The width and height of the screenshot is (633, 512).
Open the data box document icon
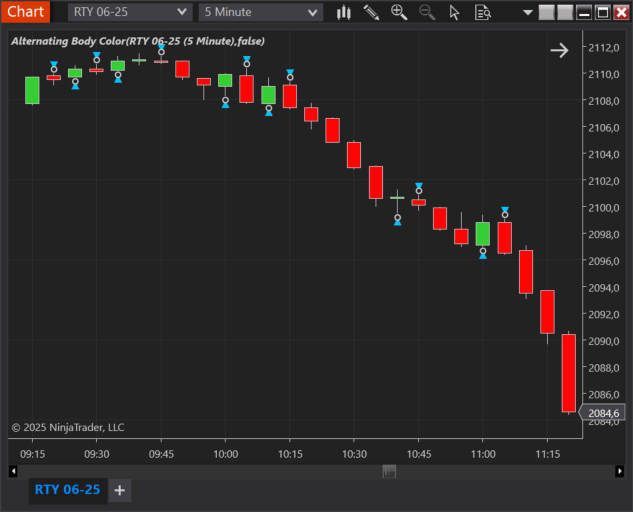point(483,13)
